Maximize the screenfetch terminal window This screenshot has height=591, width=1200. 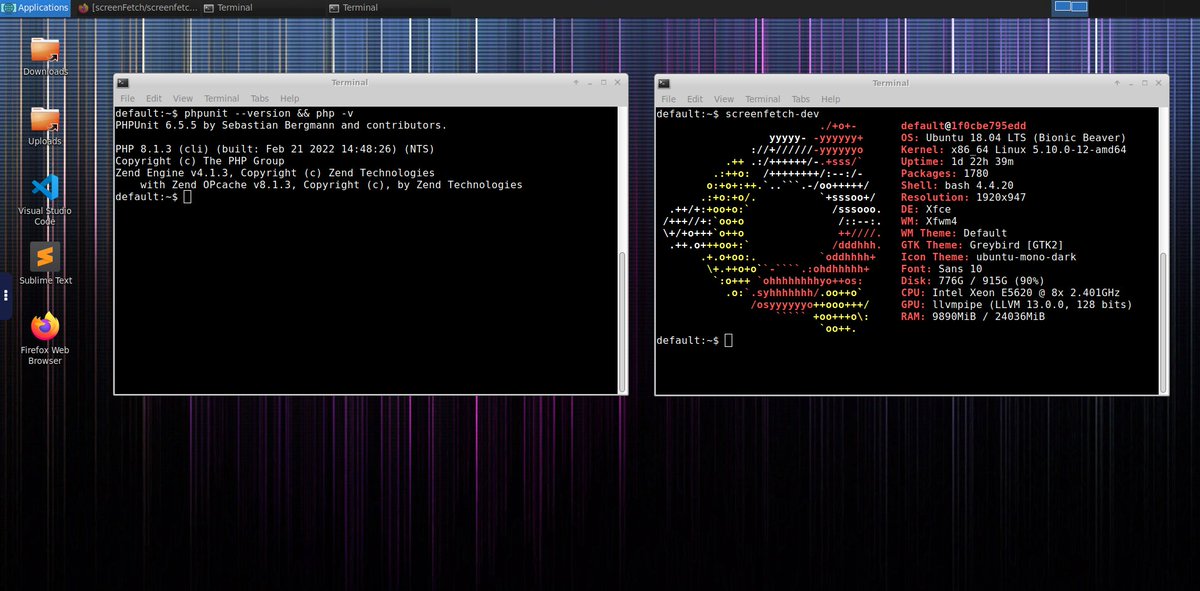pyautogui.click(x=1144, y=83)
